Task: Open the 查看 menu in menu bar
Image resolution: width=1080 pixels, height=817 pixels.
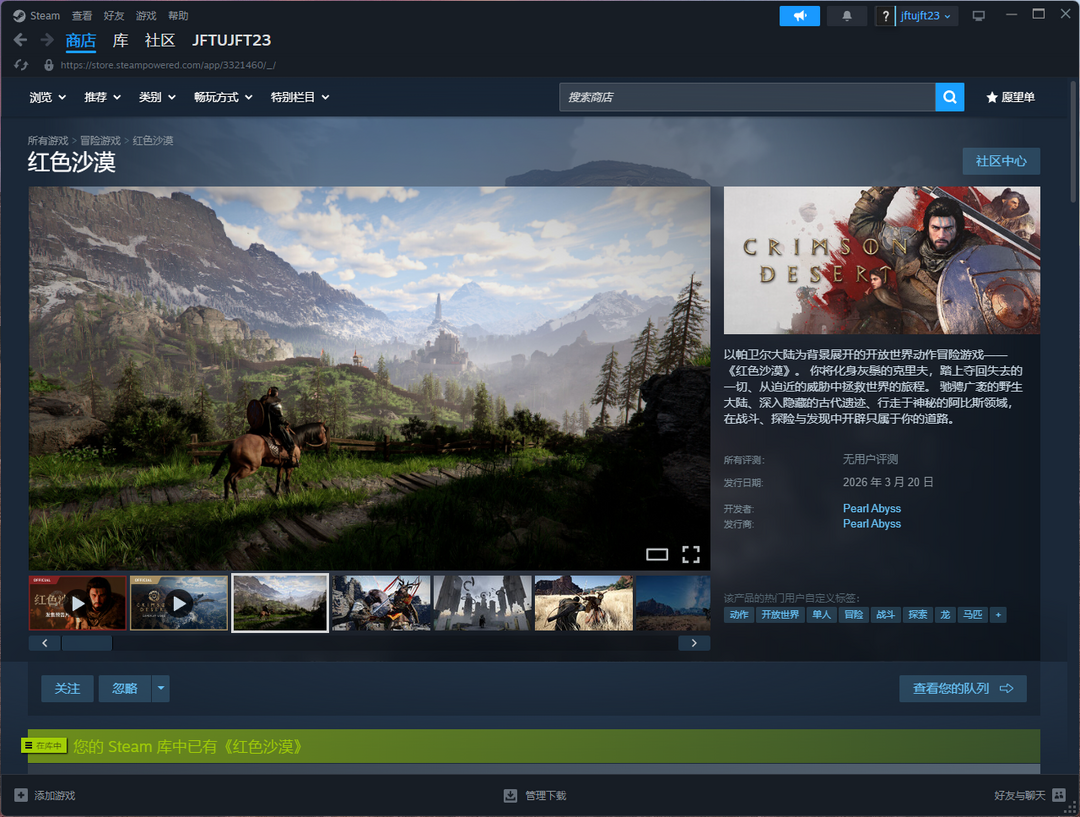Action: [x=82, y=16]
